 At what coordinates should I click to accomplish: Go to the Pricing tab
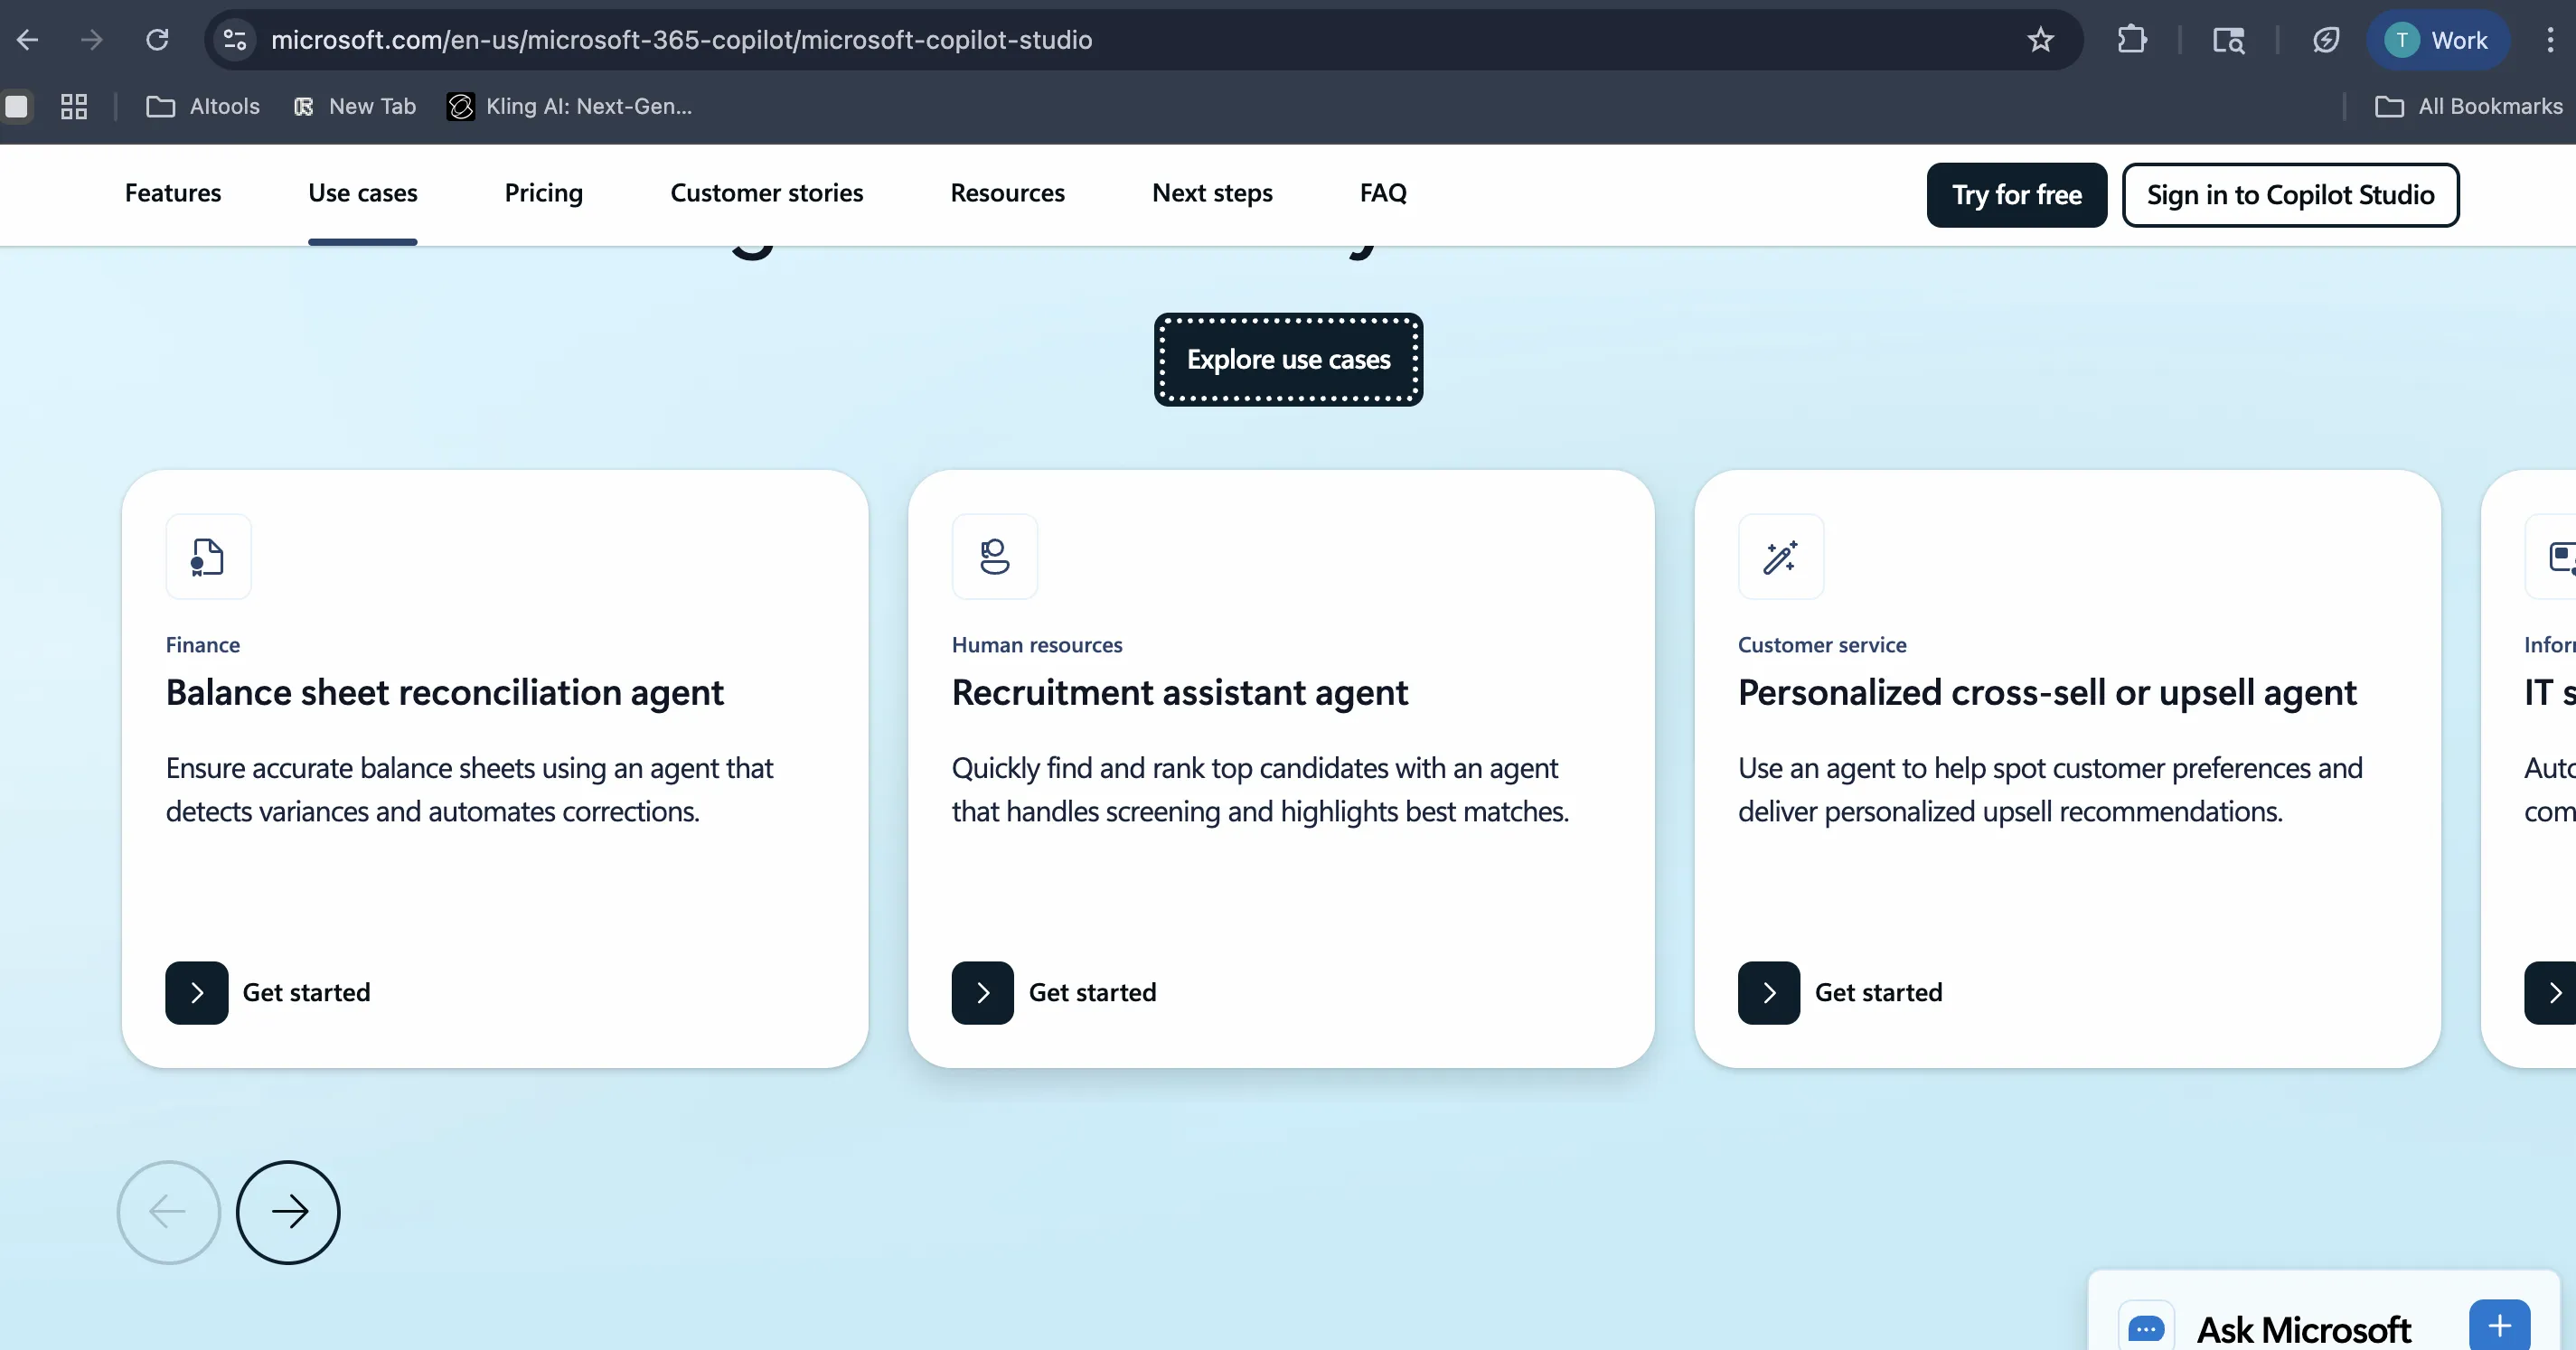544,193
